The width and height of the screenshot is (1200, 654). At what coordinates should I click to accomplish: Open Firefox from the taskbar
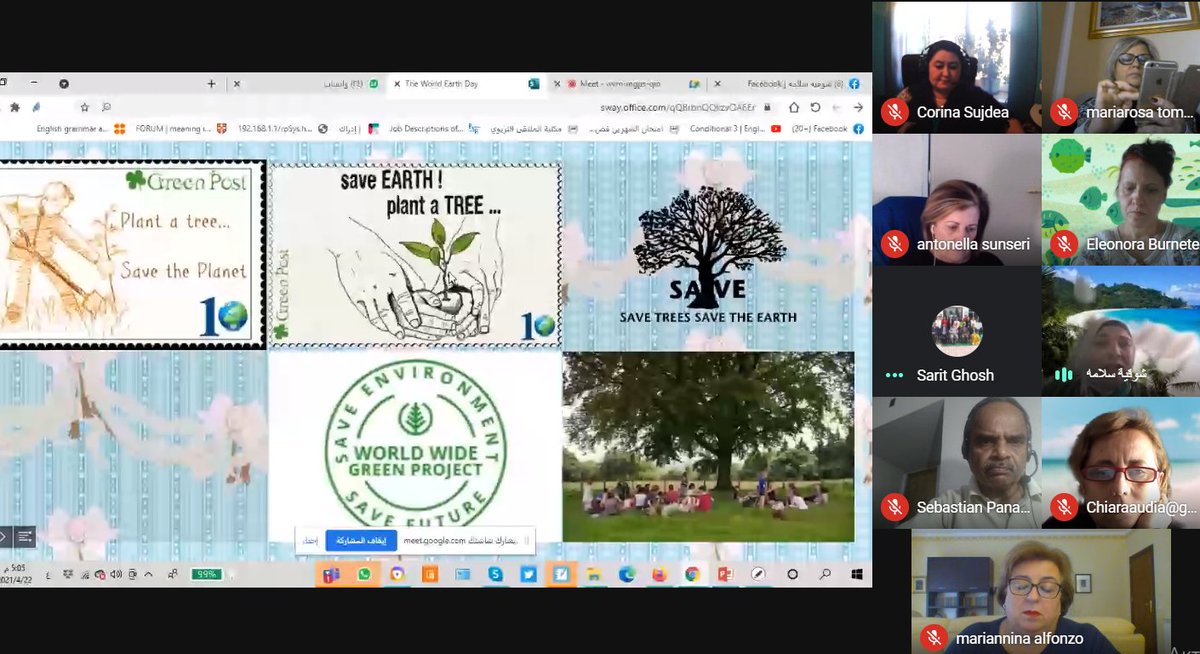click(659, 574)
